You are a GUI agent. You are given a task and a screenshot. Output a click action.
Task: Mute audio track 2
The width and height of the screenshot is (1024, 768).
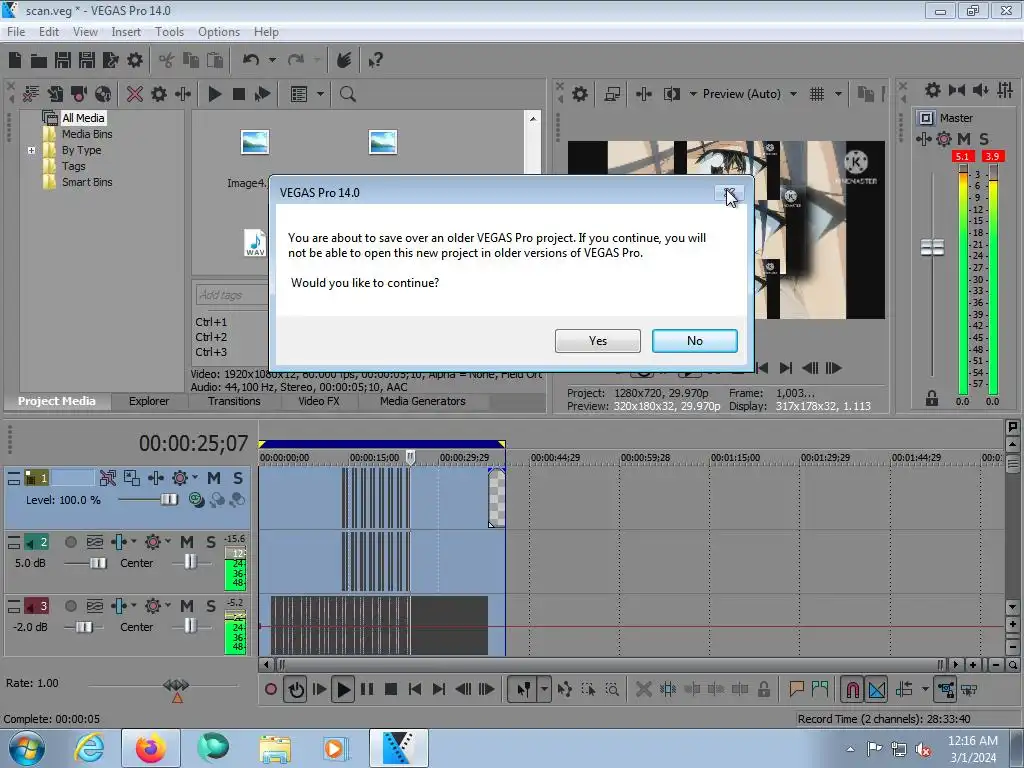[x=187, y=542]
